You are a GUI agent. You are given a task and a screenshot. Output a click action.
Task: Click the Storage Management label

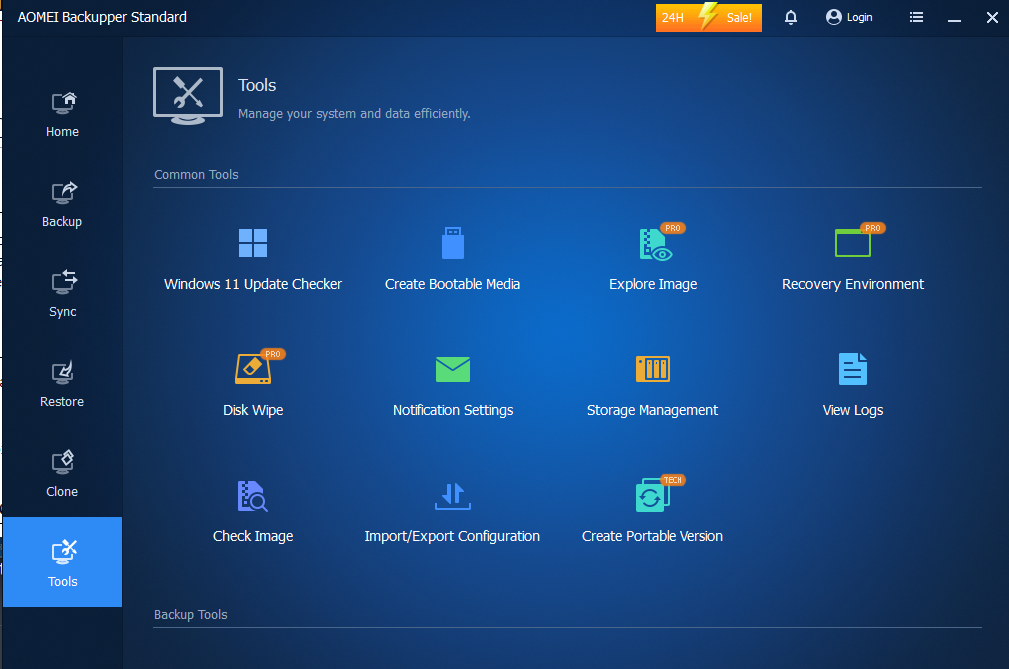(x=653, y=410)
